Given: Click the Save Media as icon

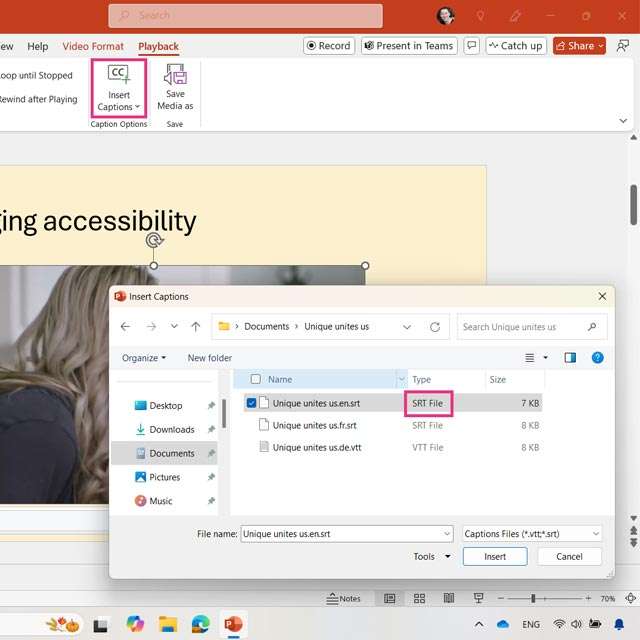Looking at the screenshot, I should (x=175, y=75).
